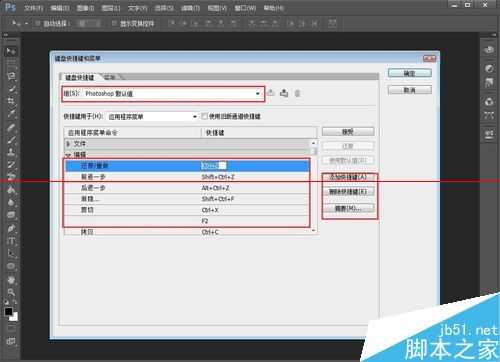Swap foreground and background colors arrow
The image size is (500, 362).
15,302
